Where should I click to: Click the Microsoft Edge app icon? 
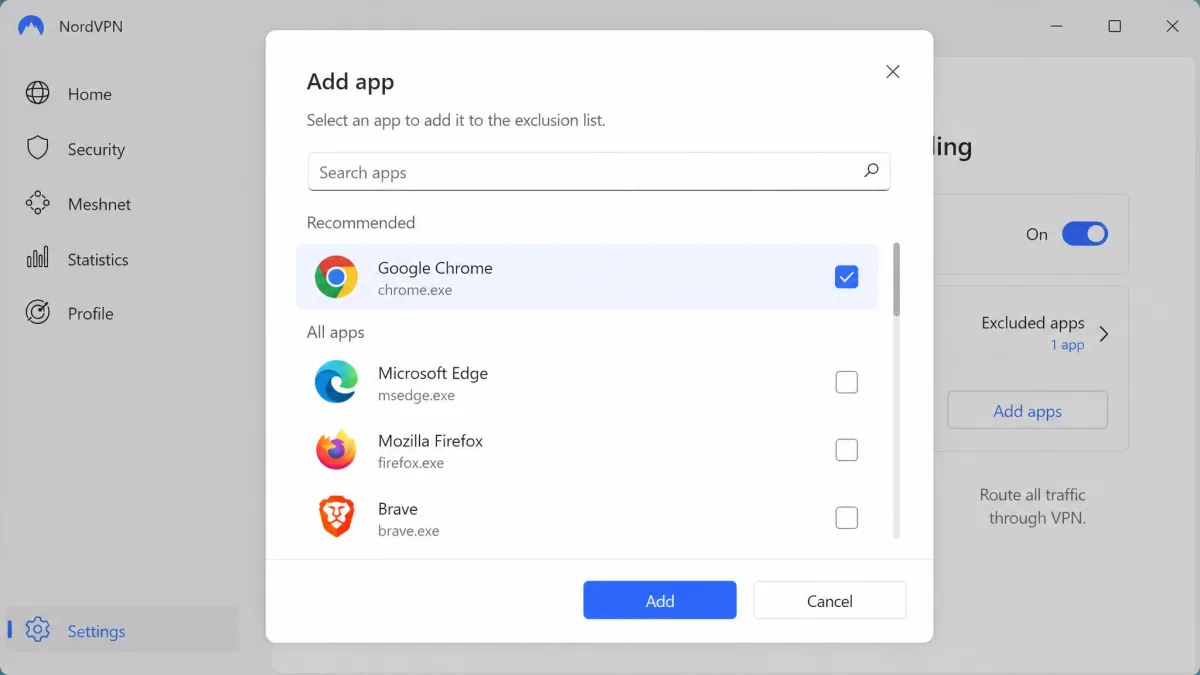[336, 382]
